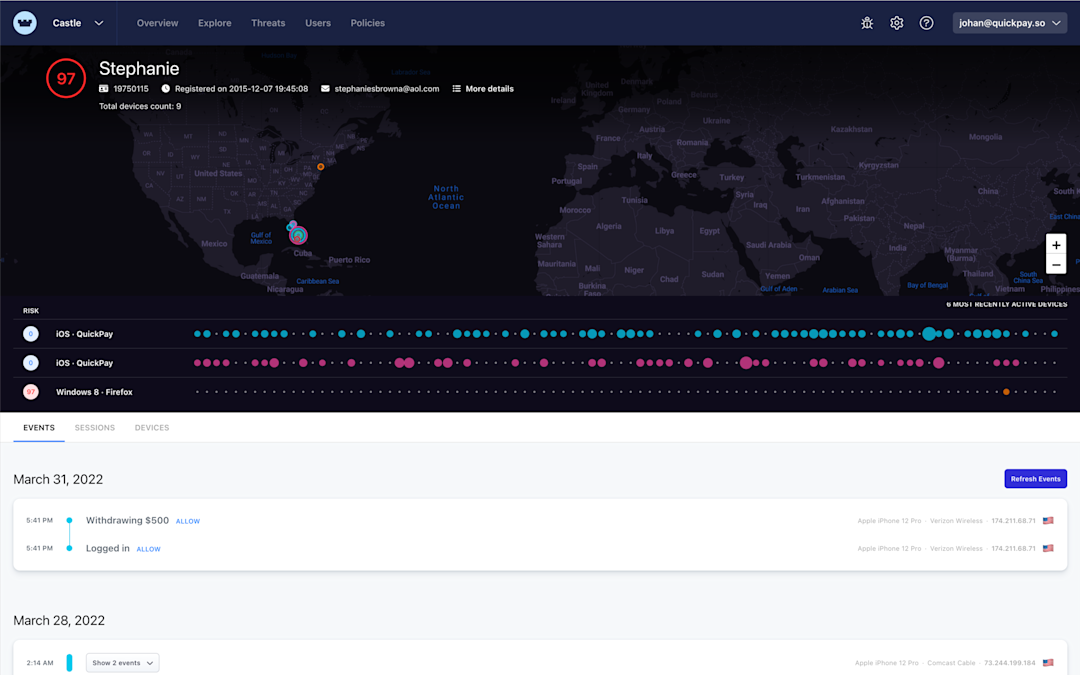This screenshot has height=675, width=1080.
Task: Click IP 73.244.199.184
Action: [x=1009, y=663]
